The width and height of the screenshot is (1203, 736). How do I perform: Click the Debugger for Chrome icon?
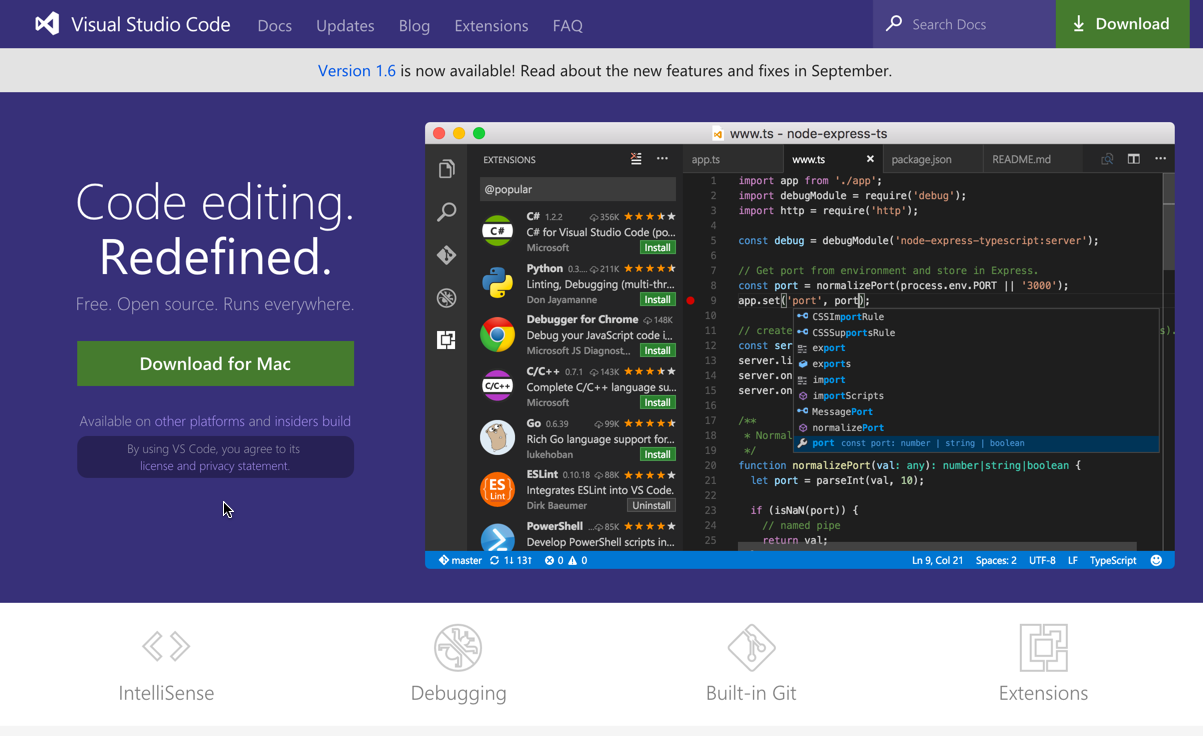pyautogui.click(x=497, y=335)
